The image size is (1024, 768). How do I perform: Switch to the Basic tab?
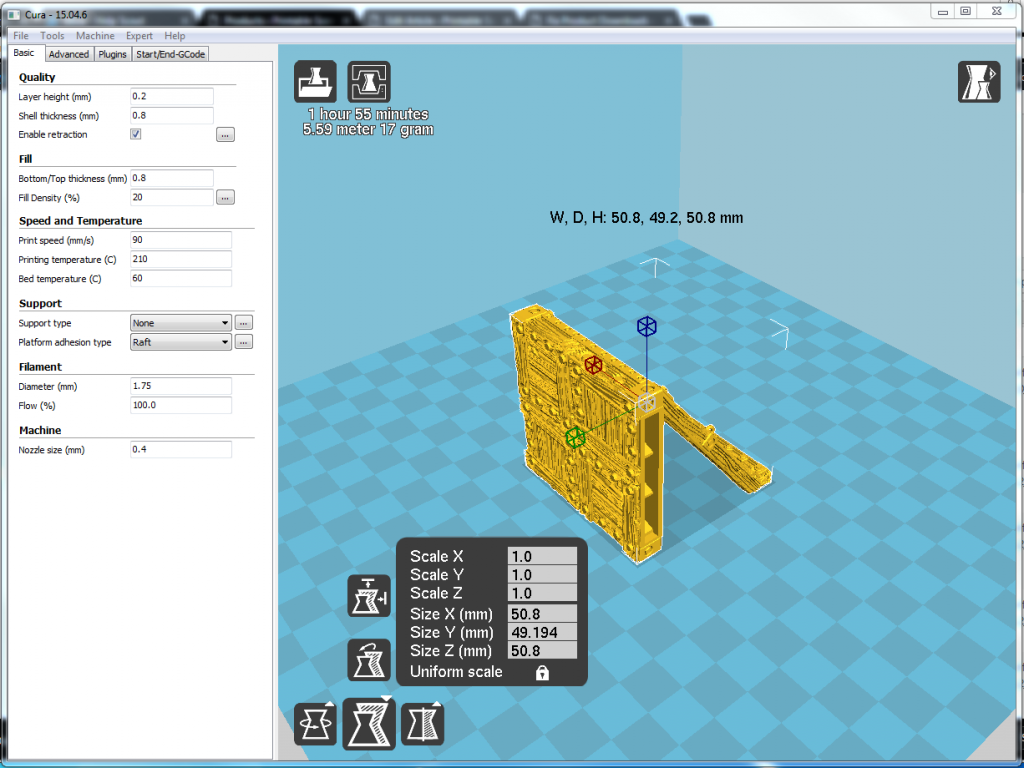pos(24,53)
